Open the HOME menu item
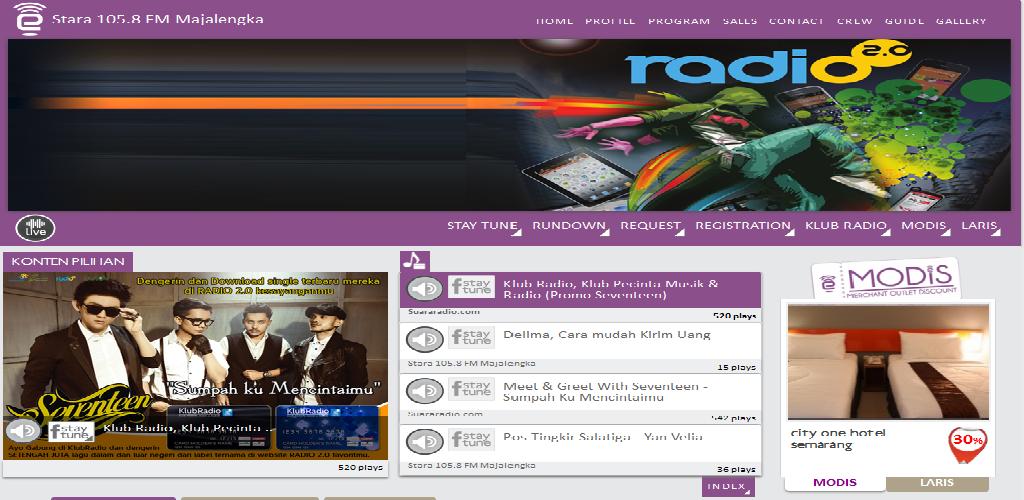 (x=554, y=21)
